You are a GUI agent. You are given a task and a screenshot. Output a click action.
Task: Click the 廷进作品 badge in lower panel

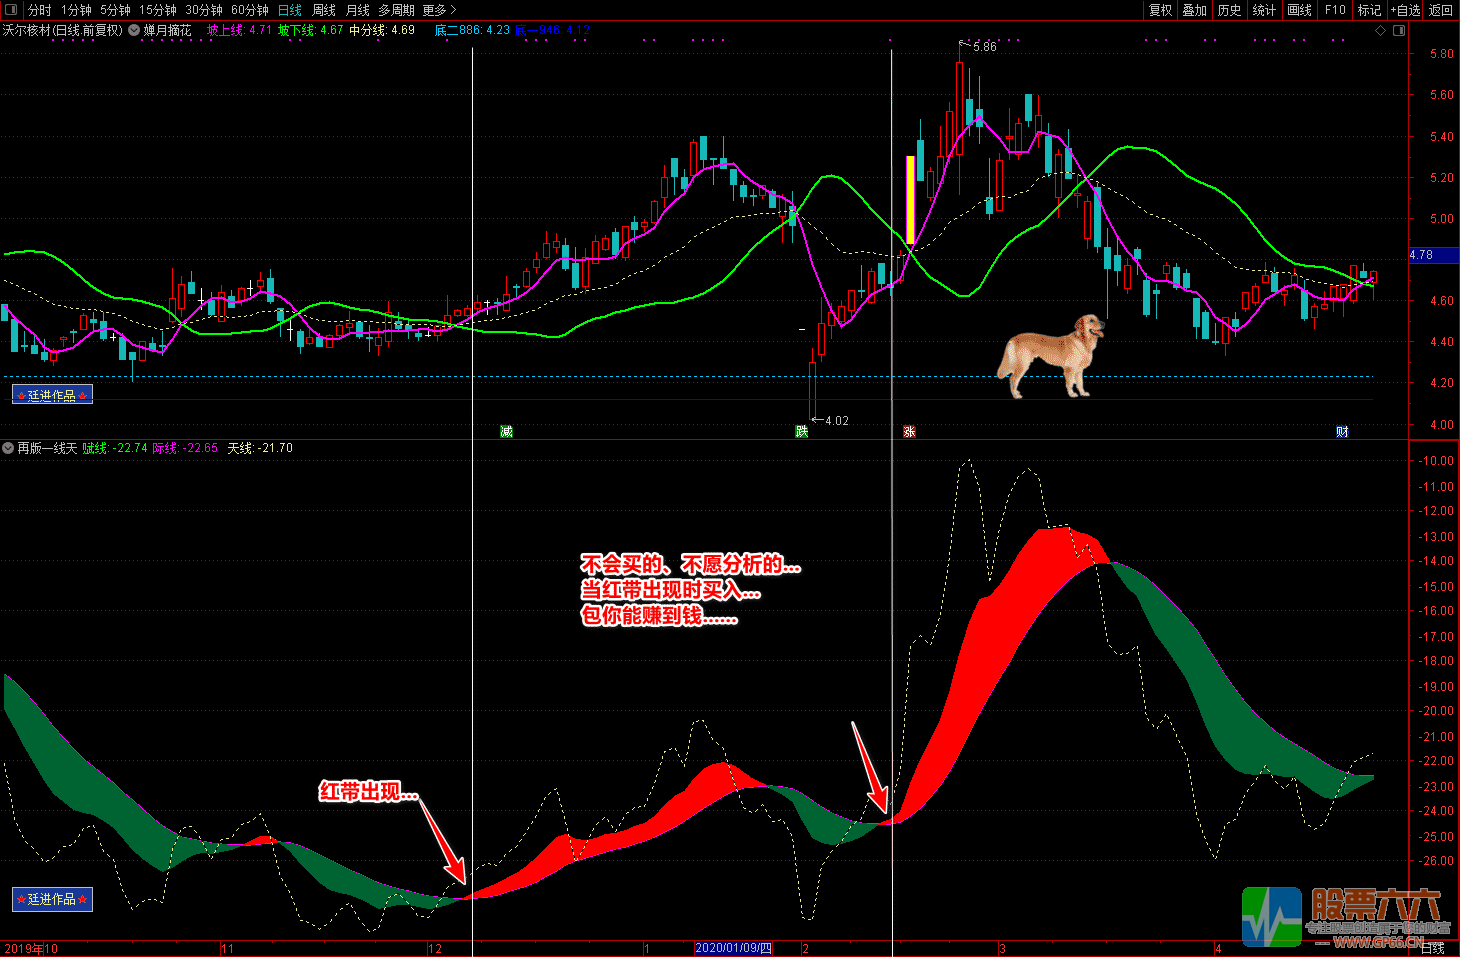click(x=52, y=899)
